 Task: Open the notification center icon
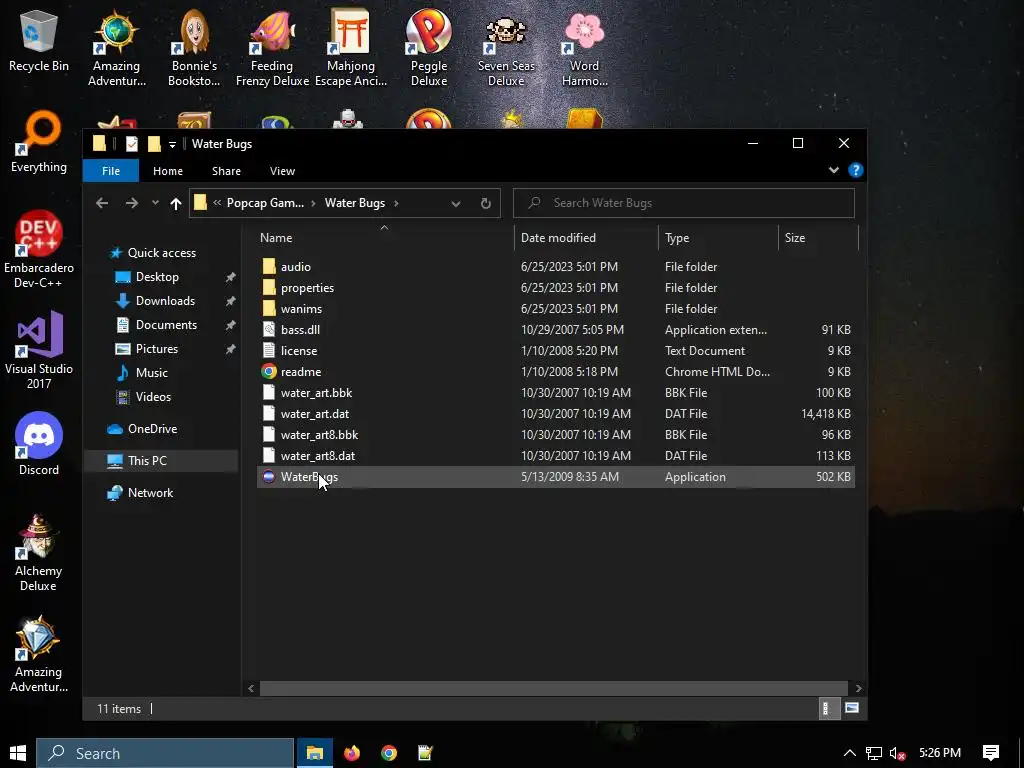tap(991, 753)
